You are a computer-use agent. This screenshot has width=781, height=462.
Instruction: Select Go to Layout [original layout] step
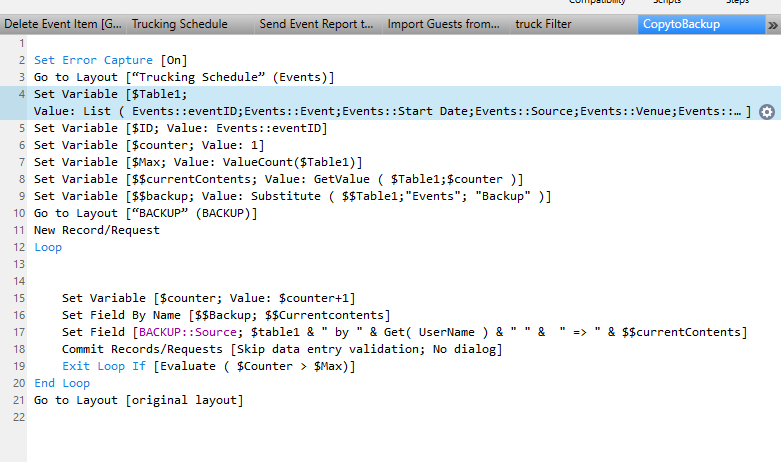[x=138, y=400]
